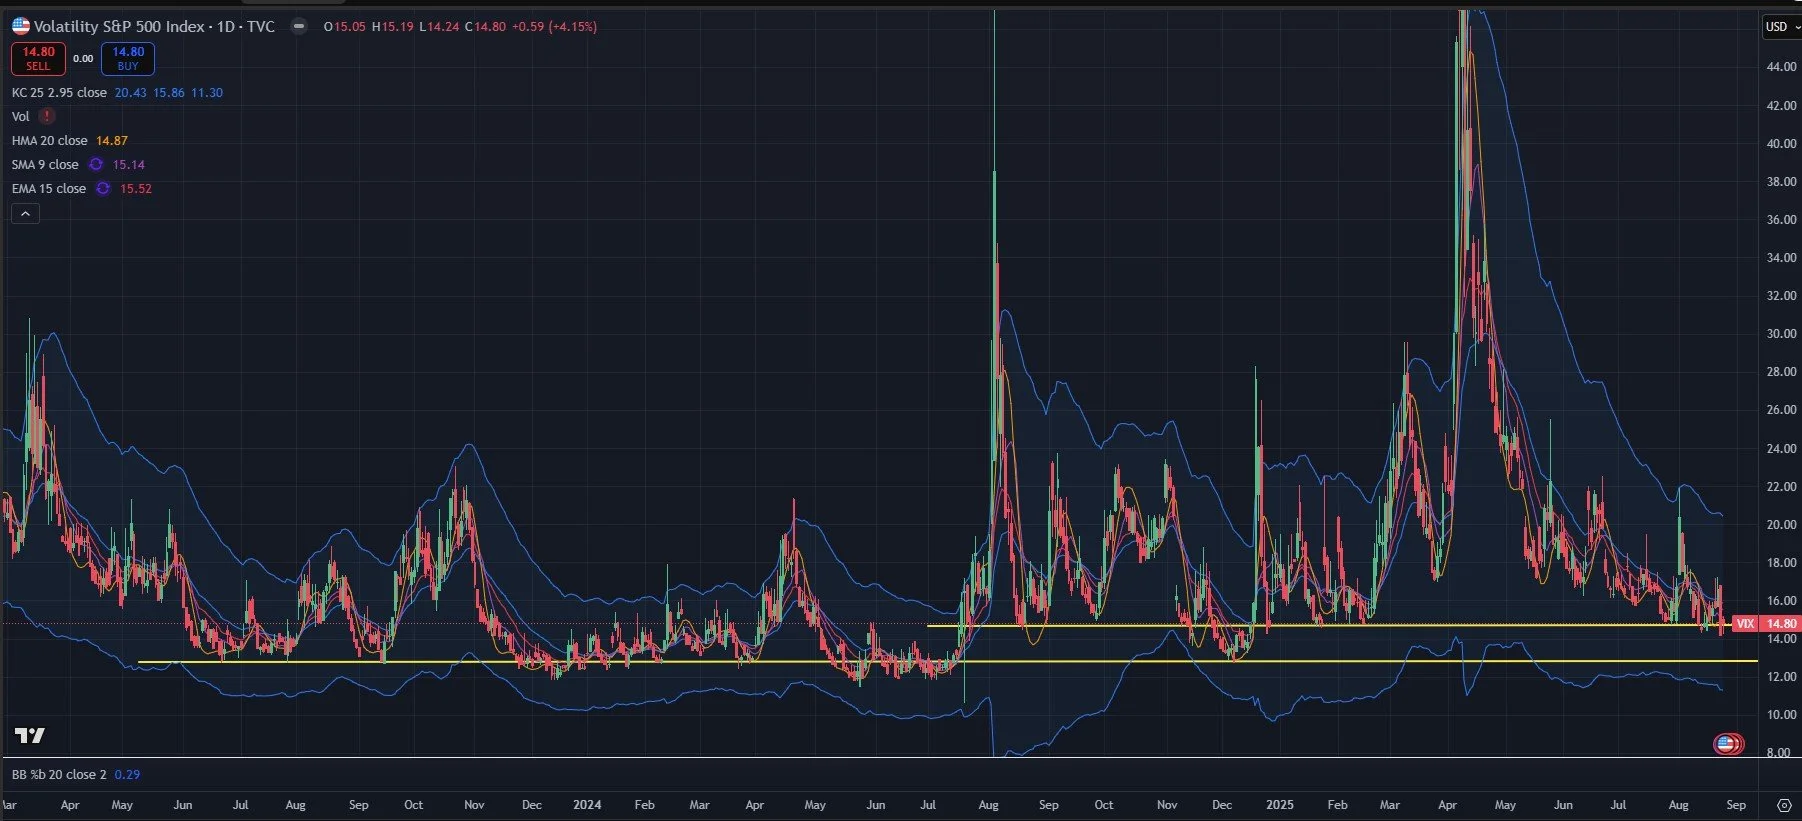Open time axis settings hexagon icon
The width and height of the screenshot is (1802, 821).
point(1784,805)
